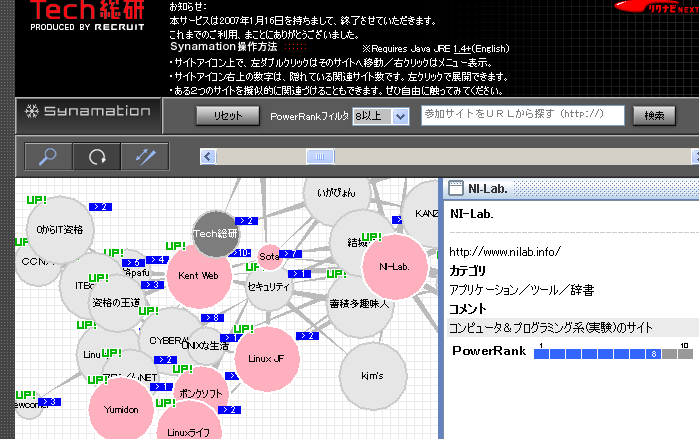Select the kim's site node
Screen dimensions: 699x439
370,376
